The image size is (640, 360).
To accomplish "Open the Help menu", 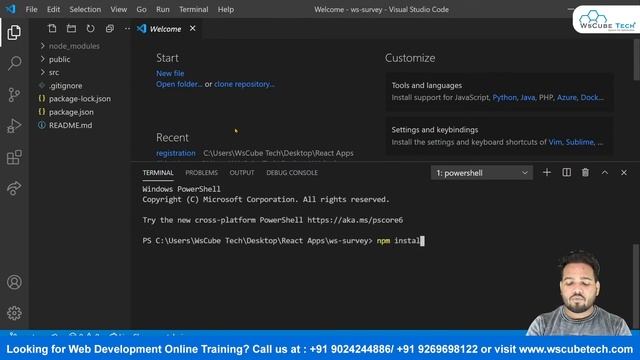I will tap(226, 9).
